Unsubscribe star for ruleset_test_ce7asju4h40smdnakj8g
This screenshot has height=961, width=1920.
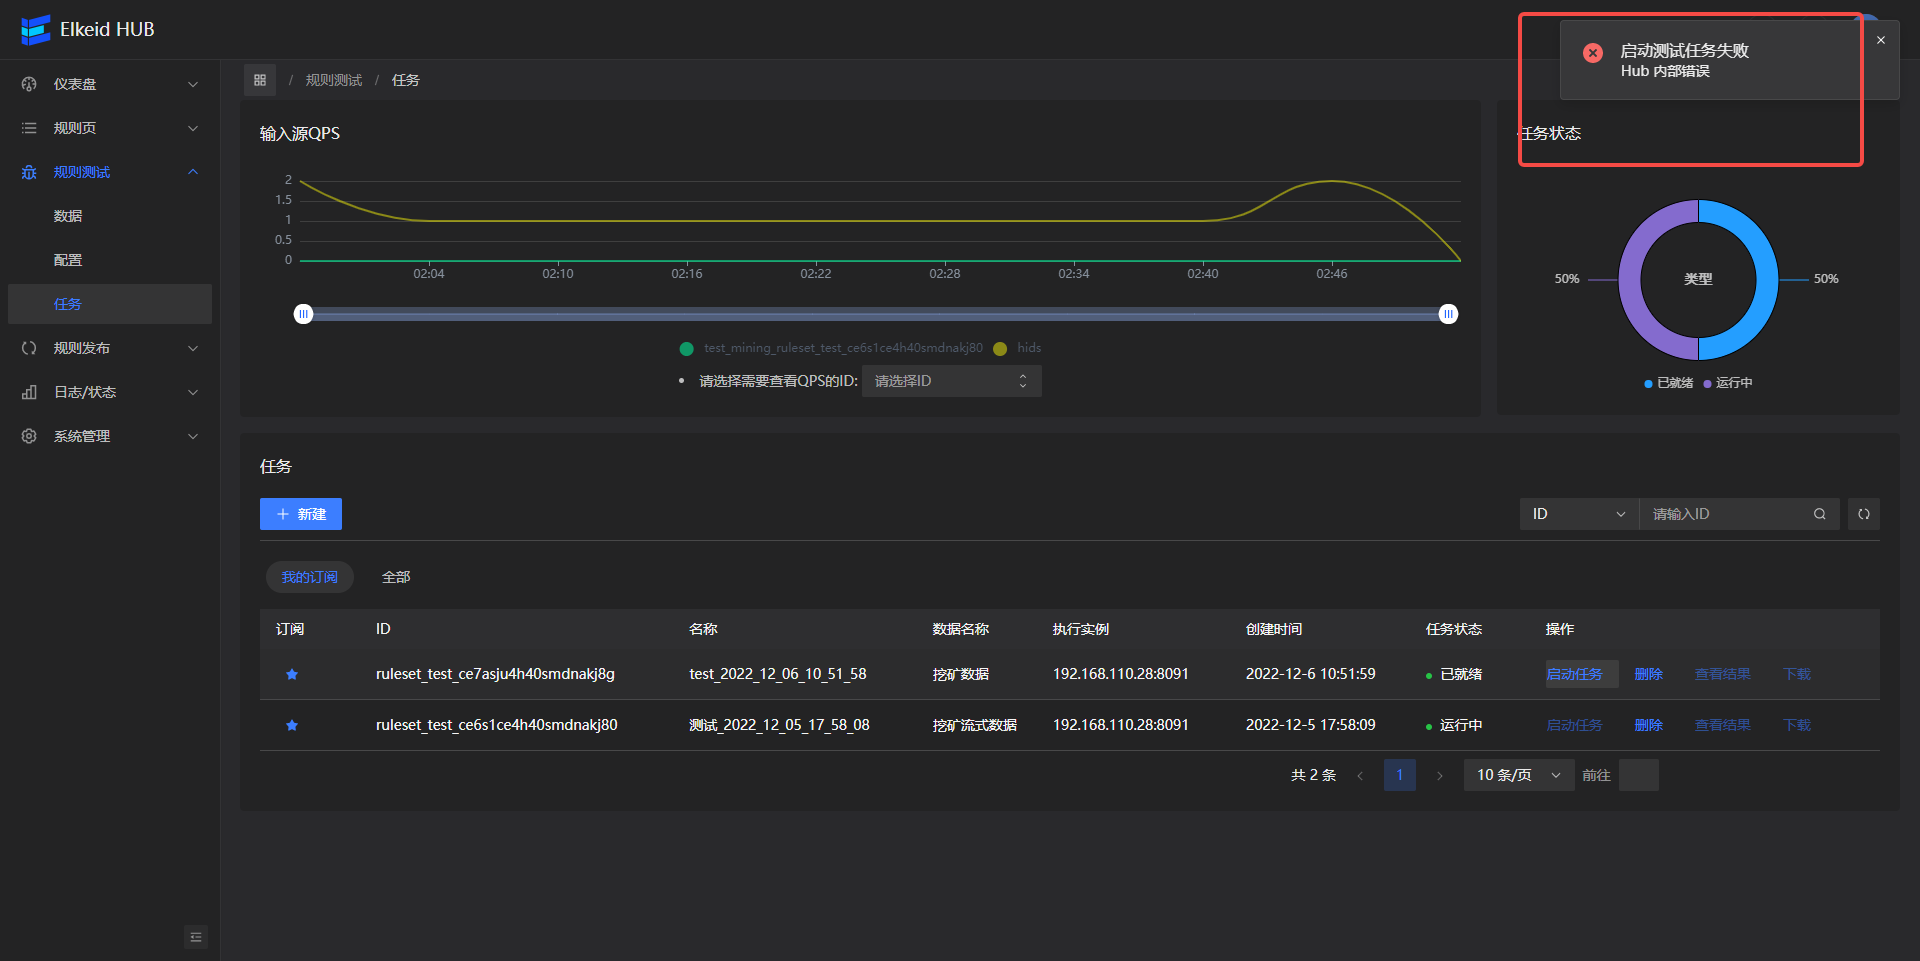(292, 674)
